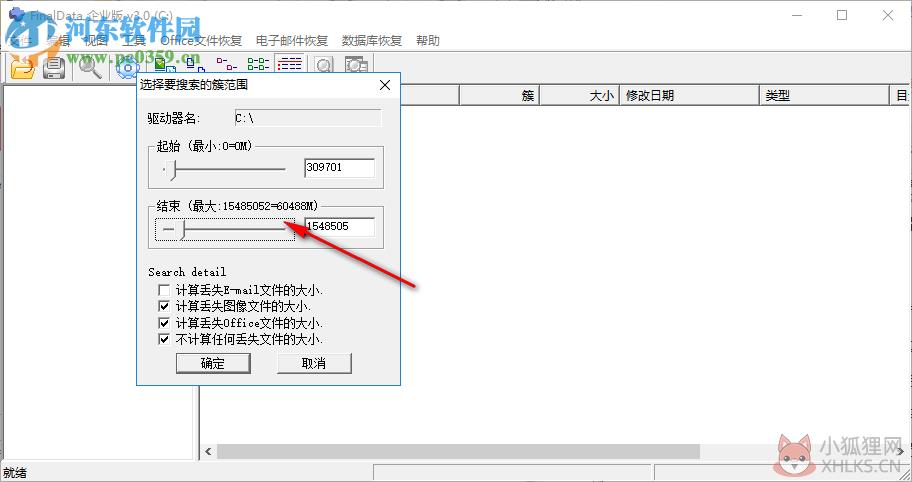This screenshot has height=482, width=912.
Task: Open the 帮助 menu
Action: click(428, 41)
